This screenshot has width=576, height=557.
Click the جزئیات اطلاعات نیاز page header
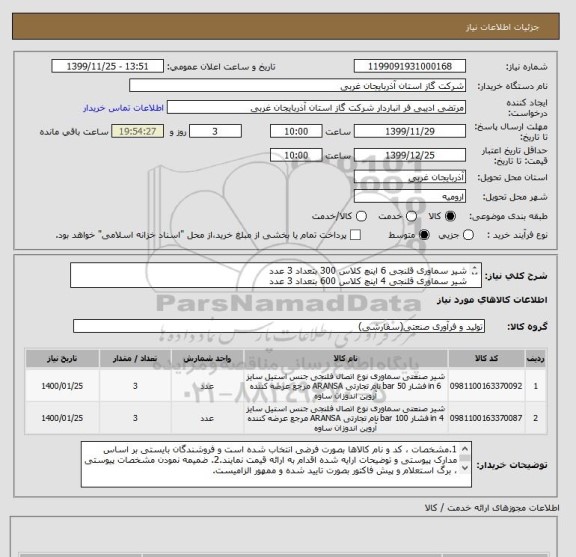pos(503,27)
